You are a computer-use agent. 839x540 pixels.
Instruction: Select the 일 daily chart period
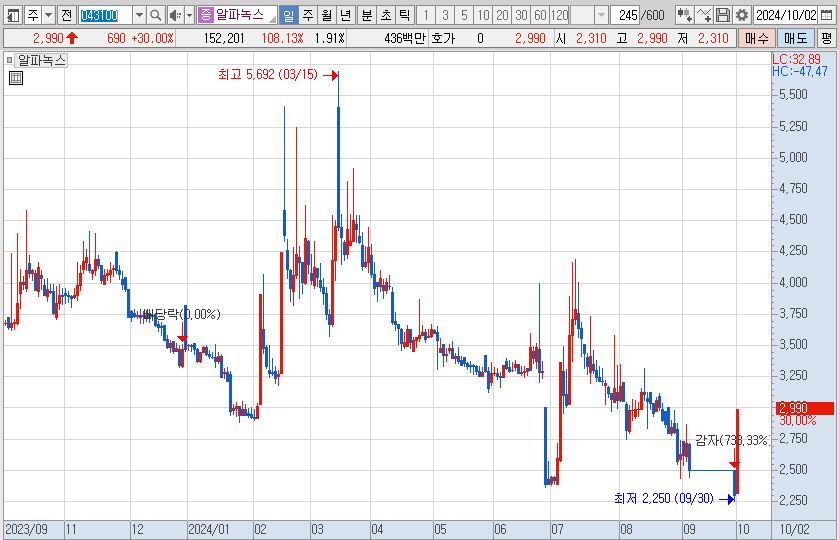coord(288,15)
